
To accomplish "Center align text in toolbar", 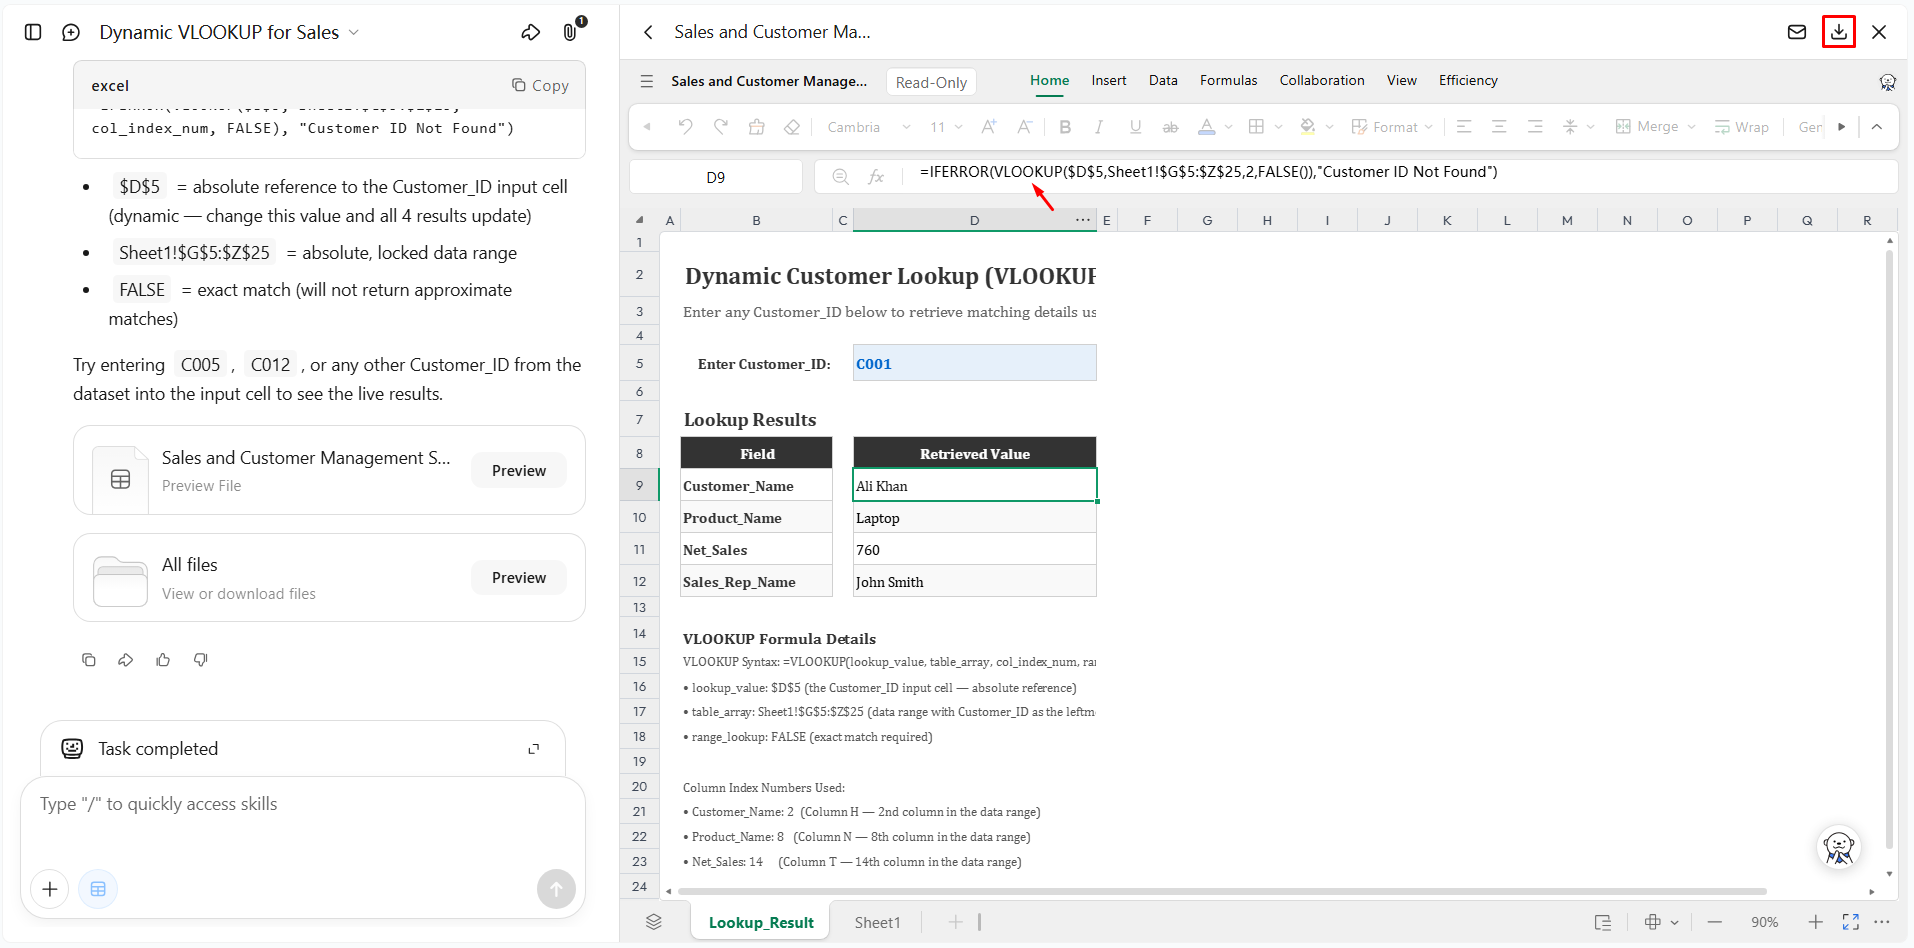I will pyautogui.click(x=1499, y=127).
